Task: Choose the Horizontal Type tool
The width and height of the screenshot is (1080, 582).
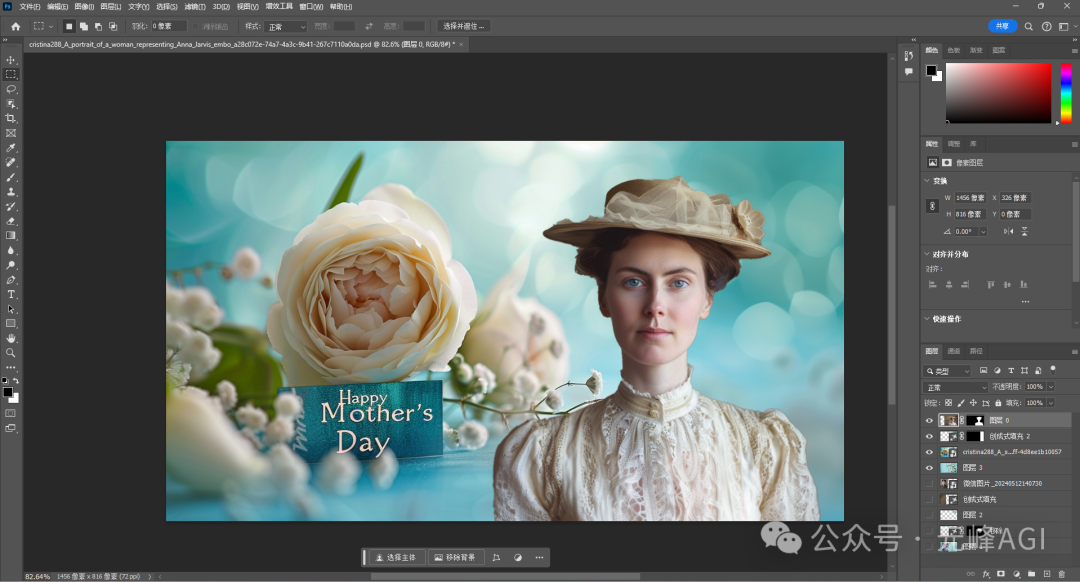Action: click(x=11, y=294)
